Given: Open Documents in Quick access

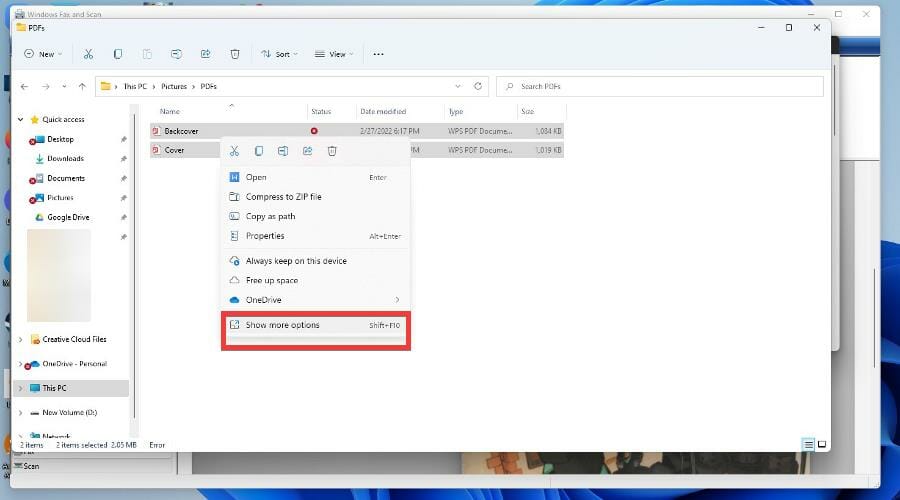Looking at the screenshot, I should pos(66,179).
